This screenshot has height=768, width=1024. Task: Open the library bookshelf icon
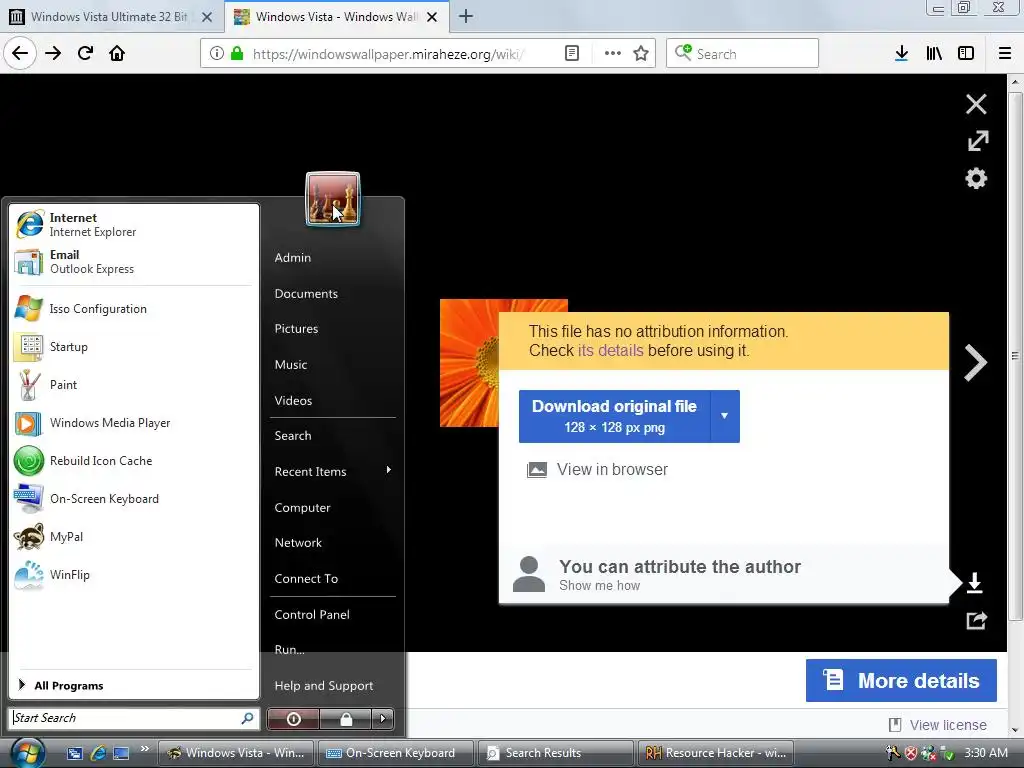934,54
